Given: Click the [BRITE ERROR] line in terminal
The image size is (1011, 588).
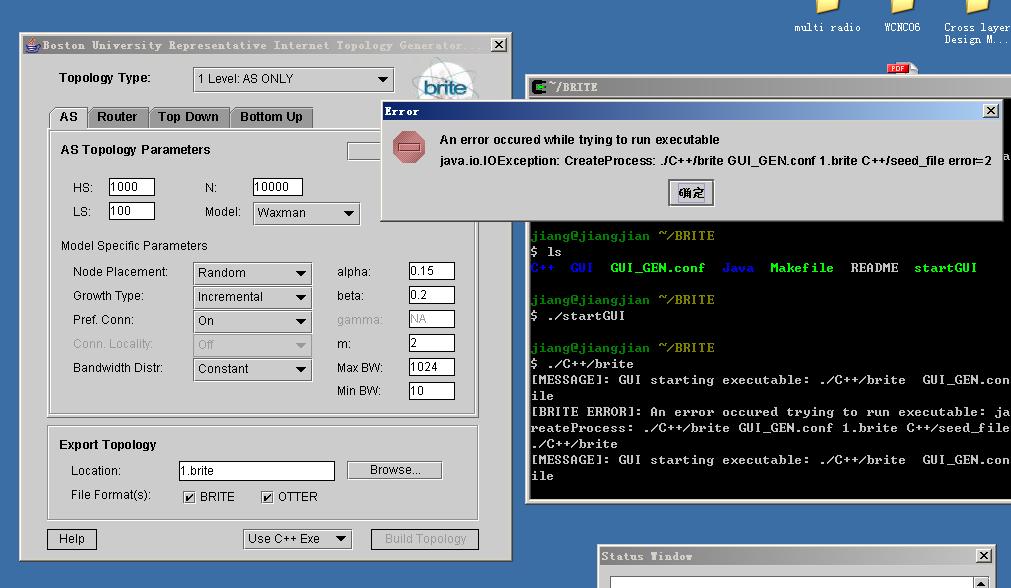Looking at the screenshot, I should tap(771, 412).
